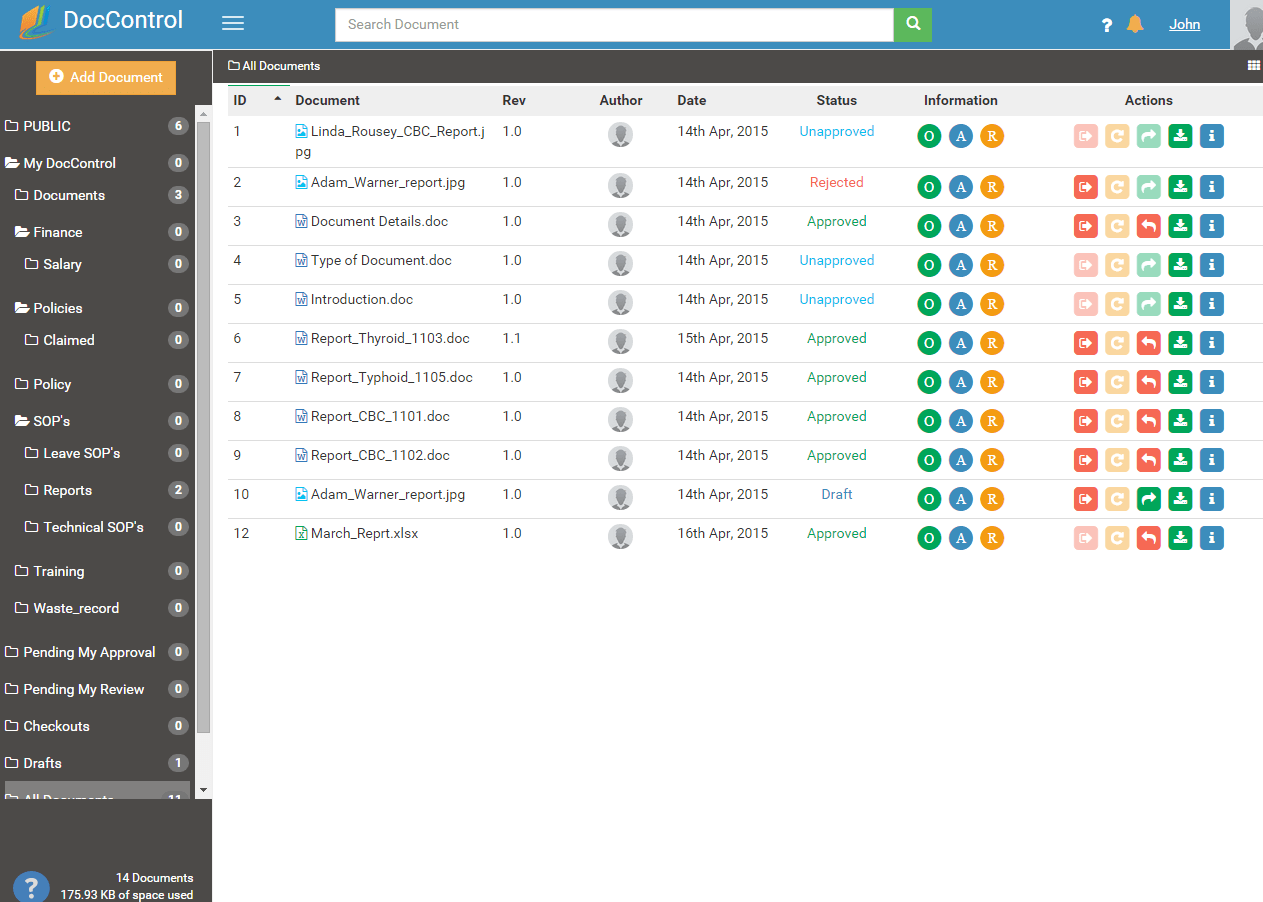The height and width of the screenshot is (902, 1263).
Task: Focus the Search Document field
Action: [x=614, y=24]
